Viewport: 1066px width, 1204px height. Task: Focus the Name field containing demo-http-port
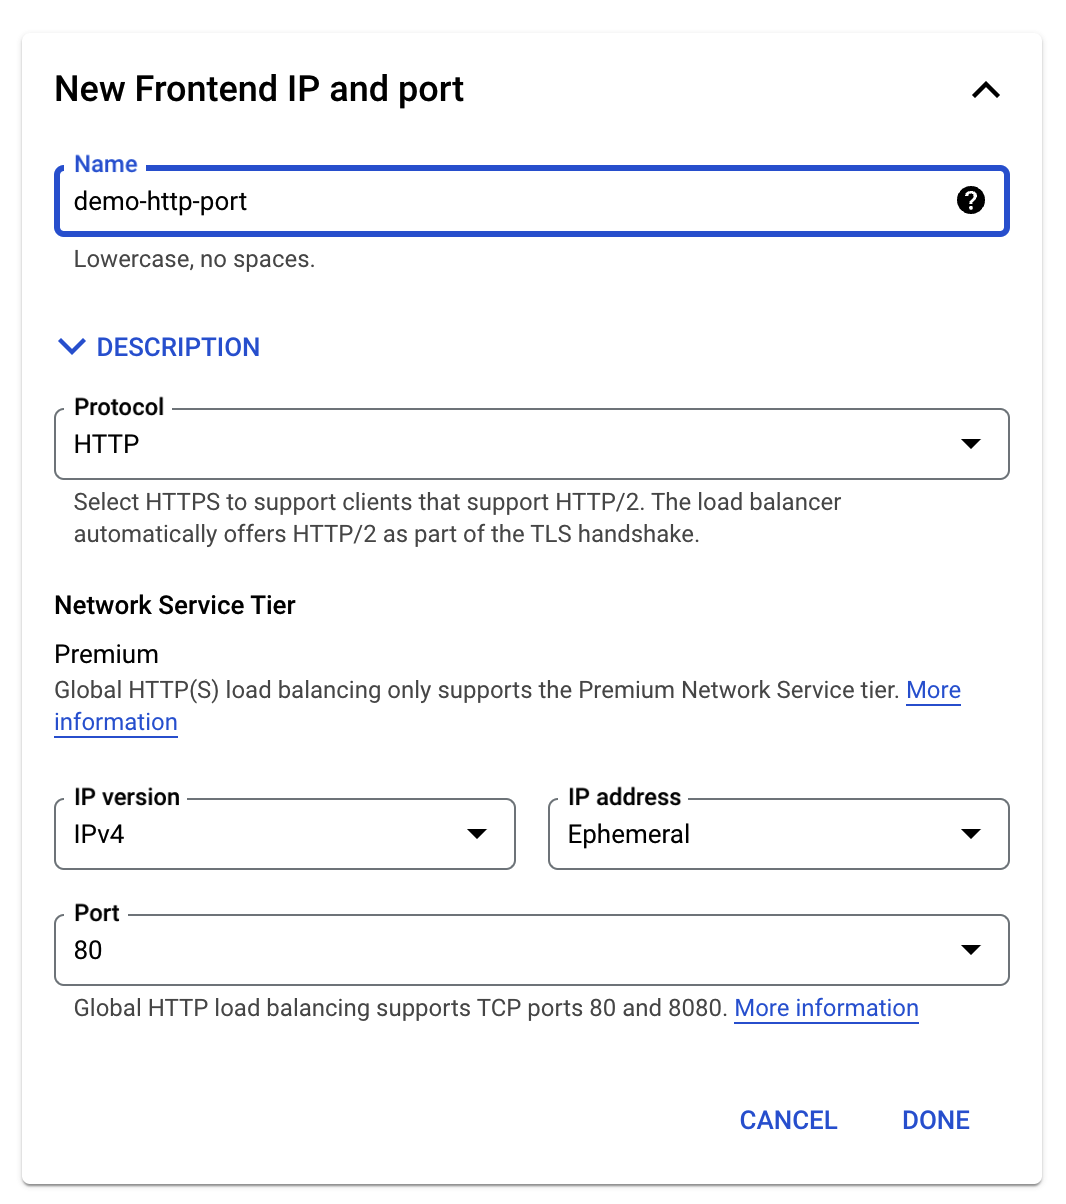tap(500, 201)
